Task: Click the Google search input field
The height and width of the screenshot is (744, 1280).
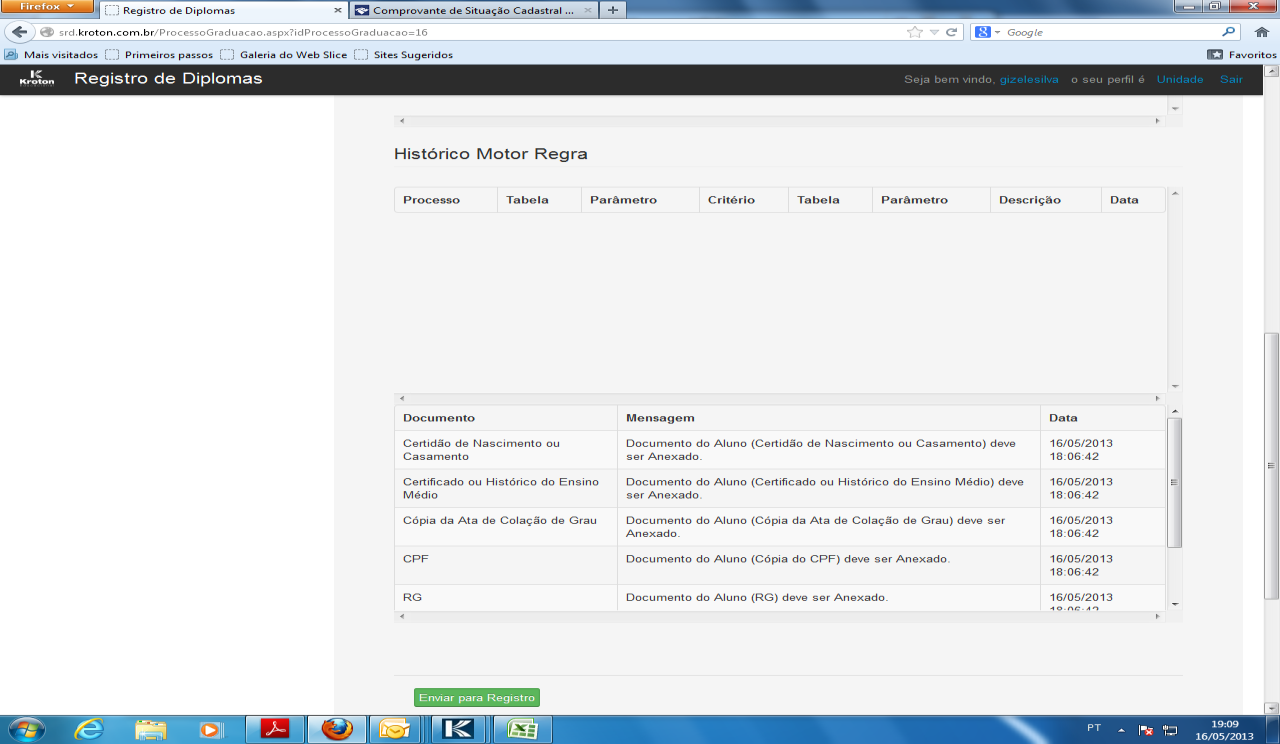Action: (1112, 32)
